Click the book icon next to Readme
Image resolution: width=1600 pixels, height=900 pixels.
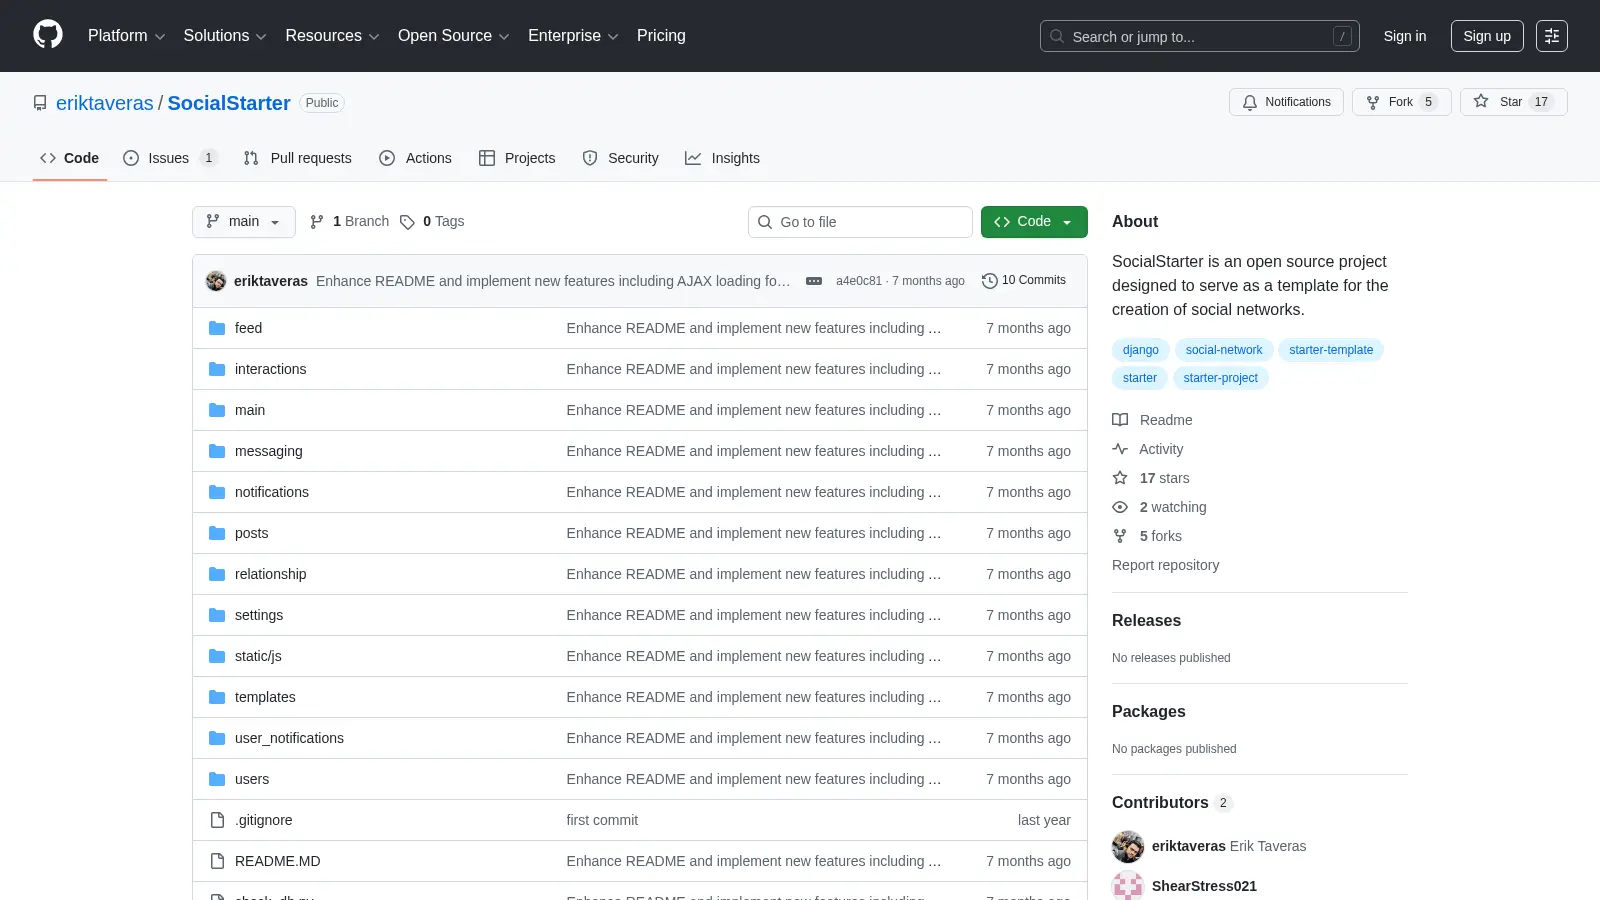coord(1120,420)
